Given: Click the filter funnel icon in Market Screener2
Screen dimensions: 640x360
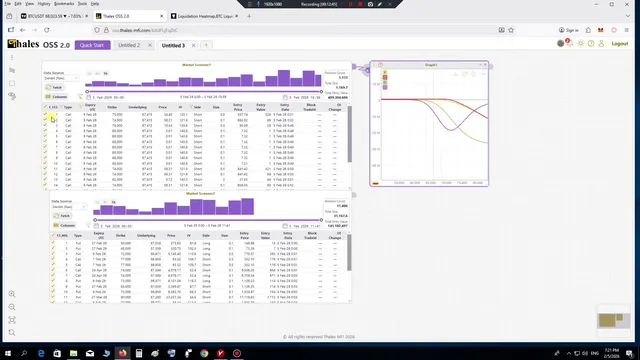Looking at the screenshot, I should click(88, 225).
